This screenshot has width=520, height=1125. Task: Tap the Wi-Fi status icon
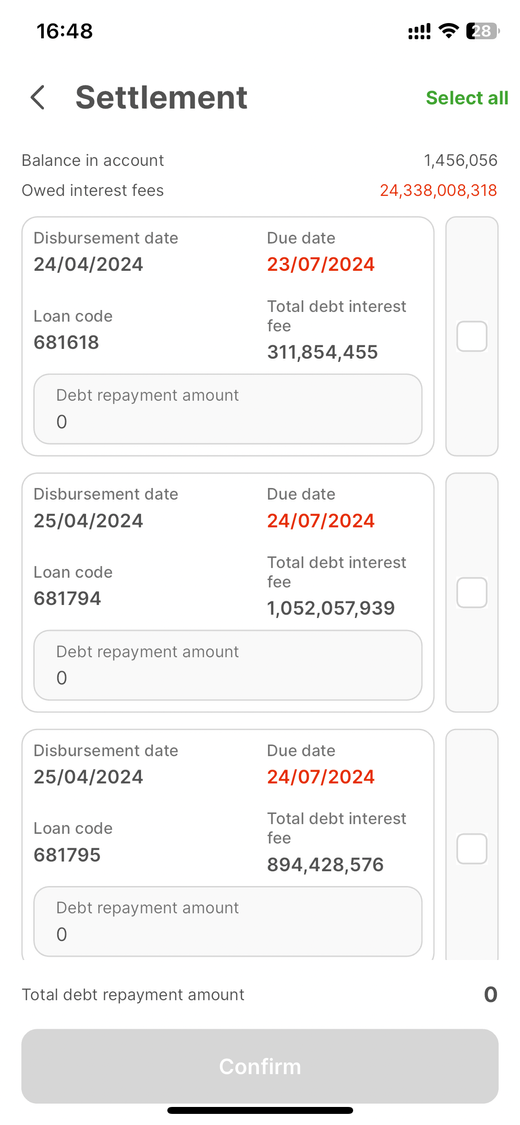(449, 31)
